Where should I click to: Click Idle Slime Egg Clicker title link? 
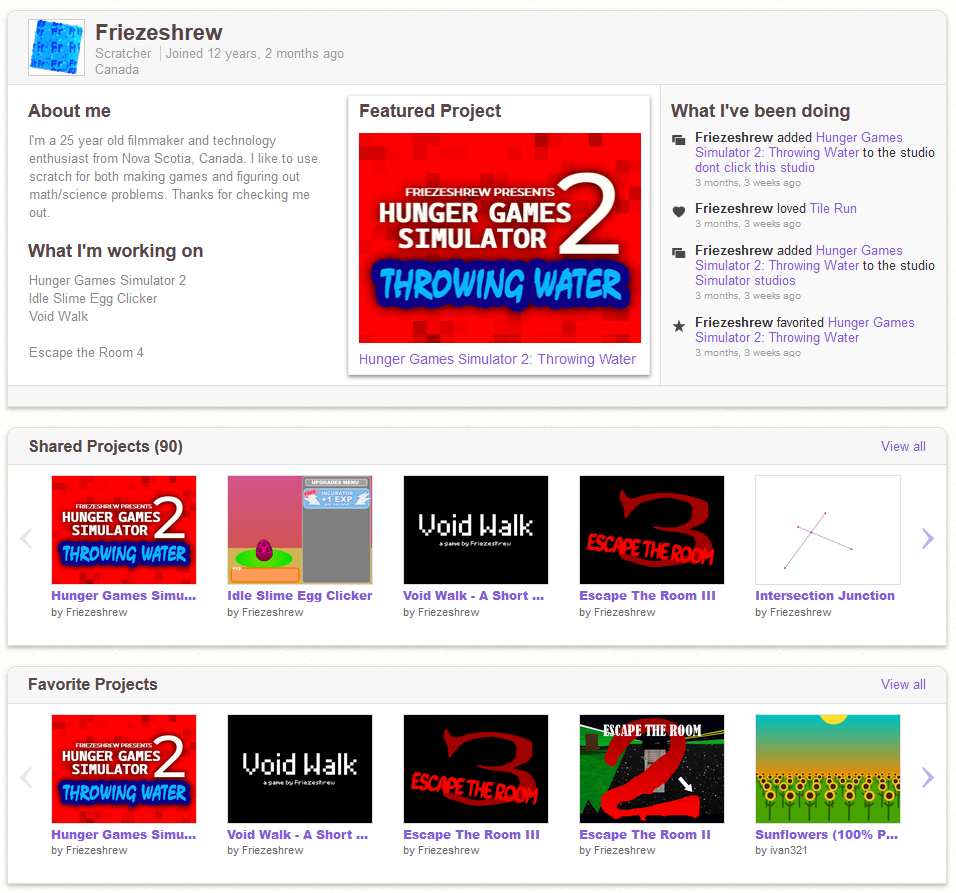(300, 596)
